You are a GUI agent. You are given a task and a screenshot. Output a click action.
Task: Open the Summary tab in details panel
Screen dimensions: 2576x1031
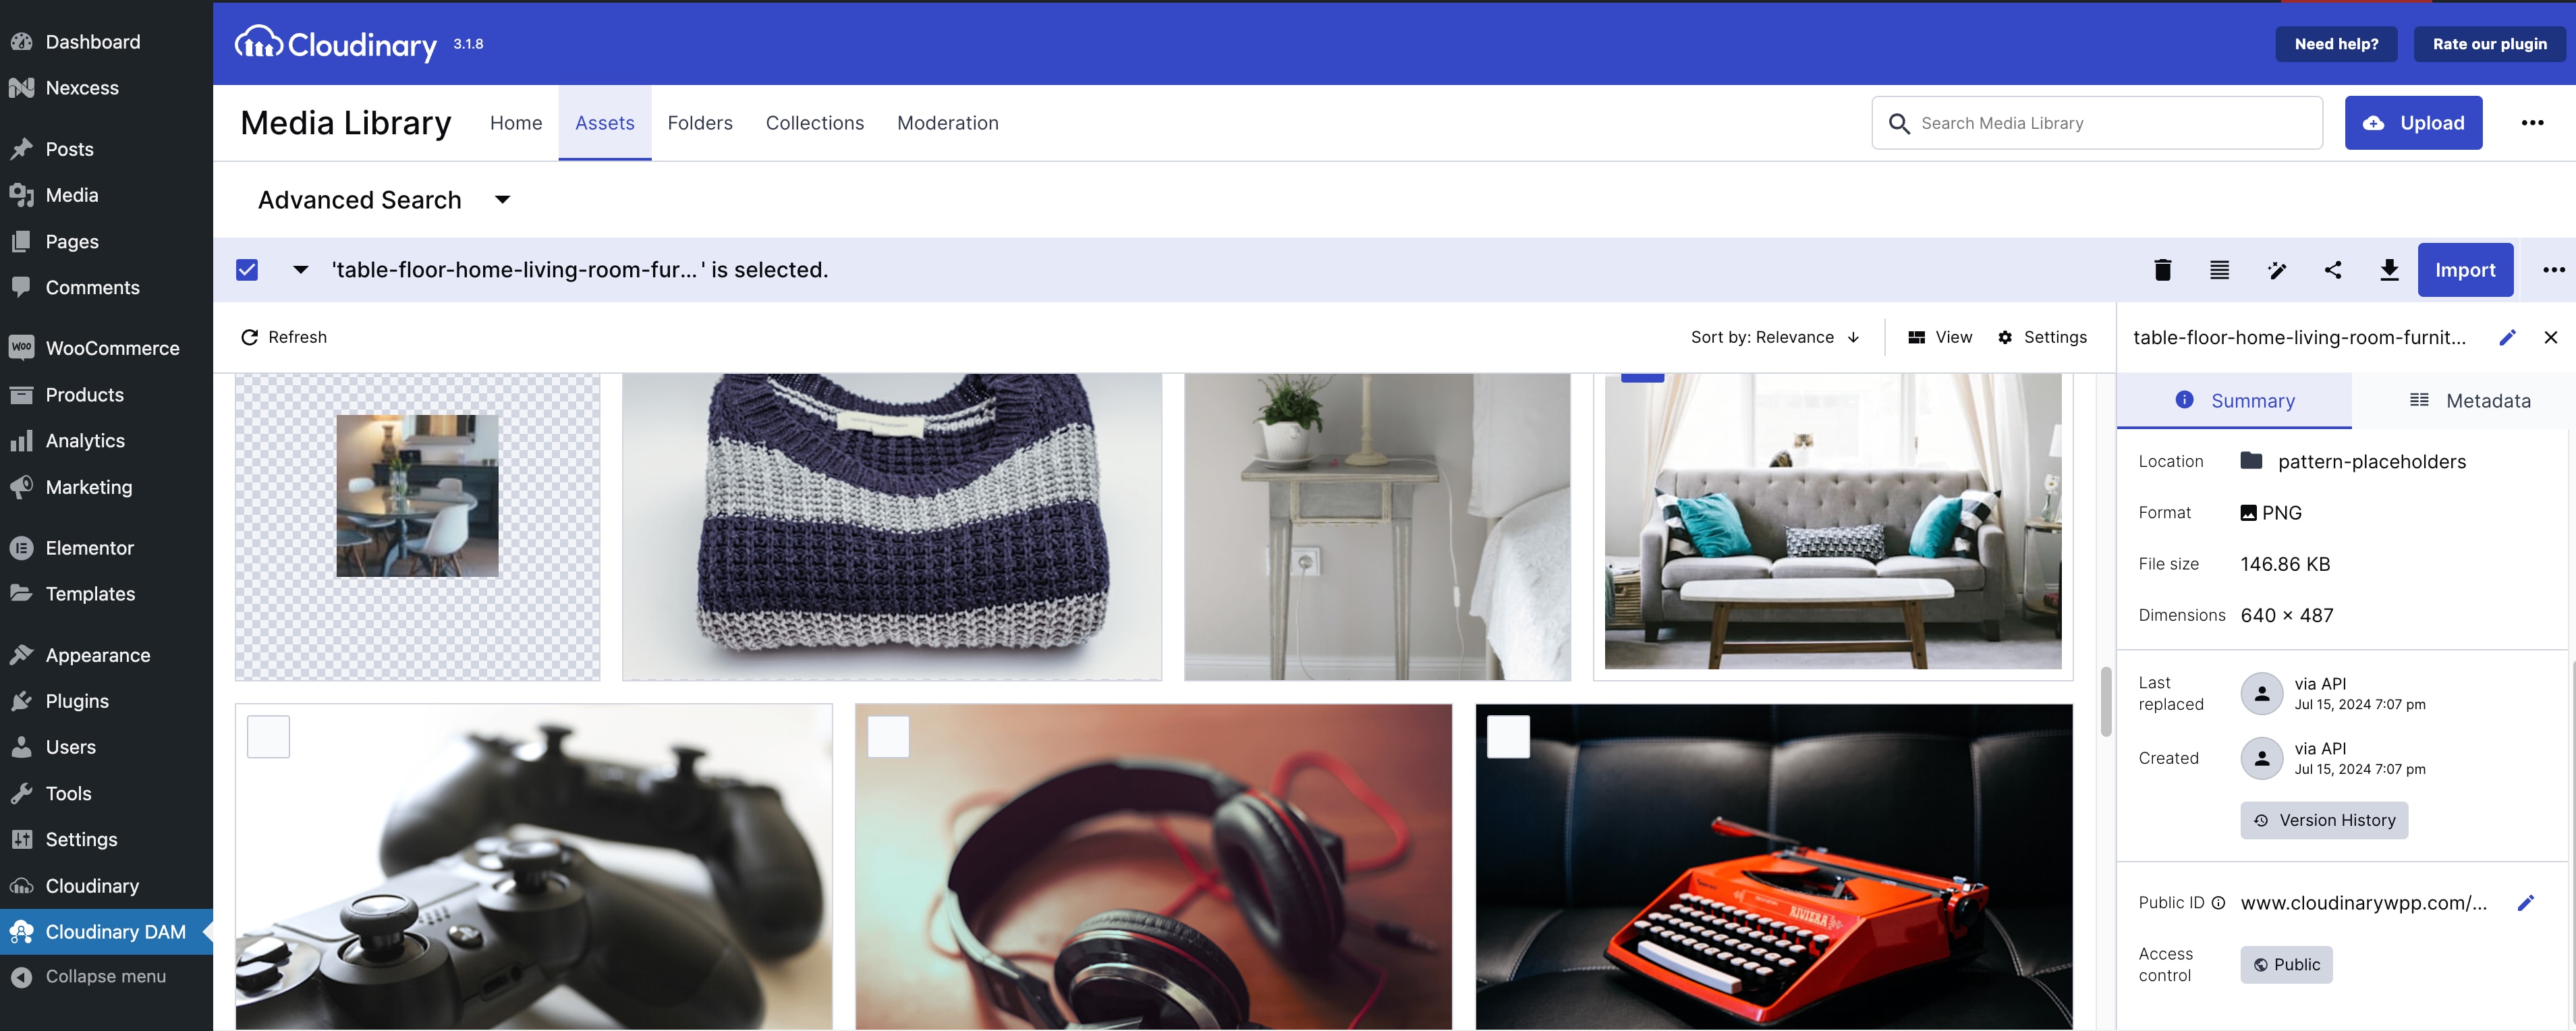click(x=2234, y=401)
